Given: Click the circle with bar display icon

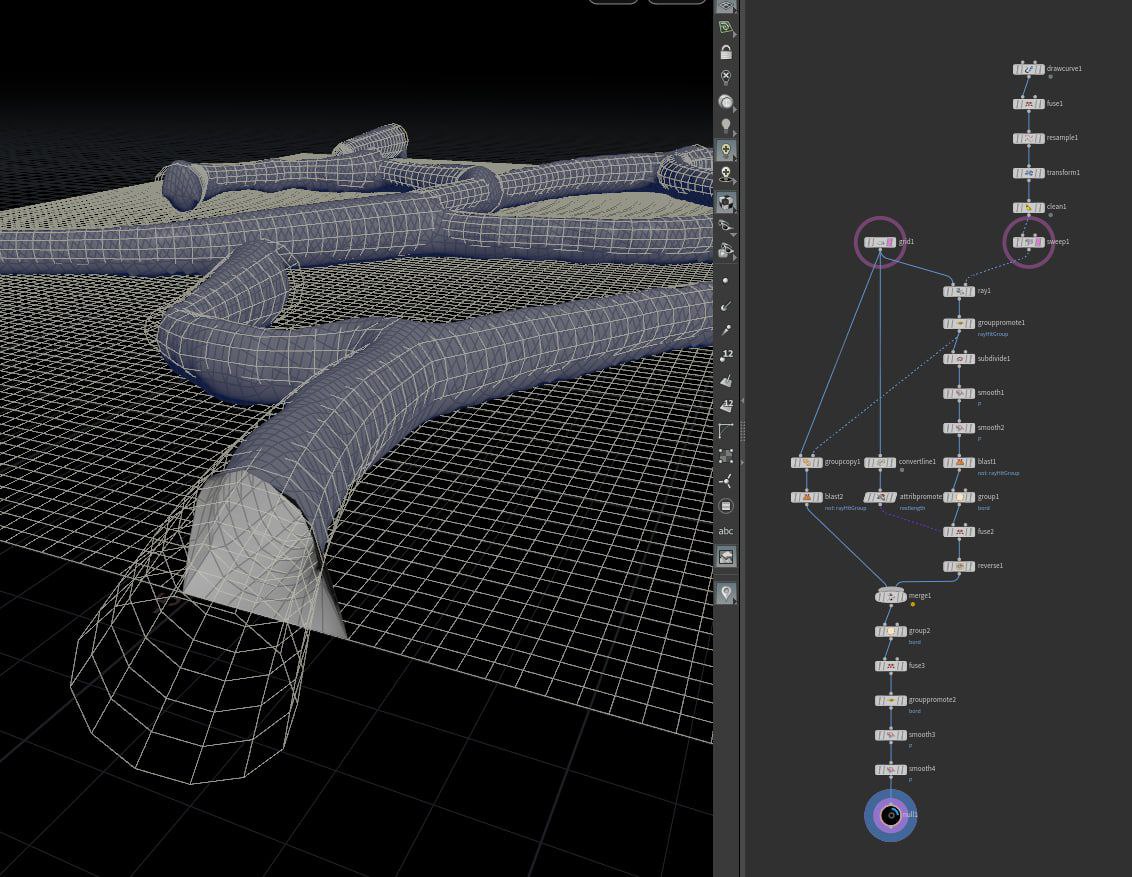Looking at the screenshot, I should point(726,506).
